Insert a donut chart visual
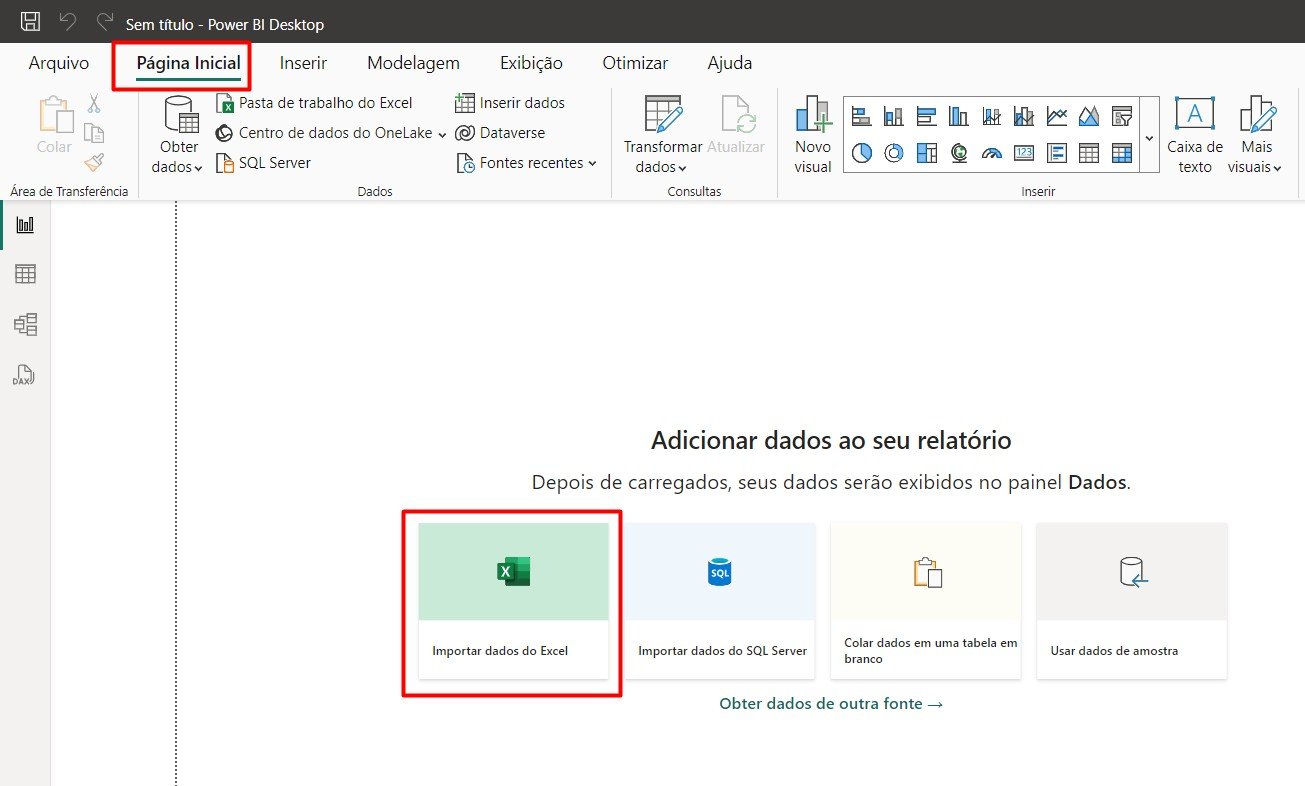 point(894,153)
